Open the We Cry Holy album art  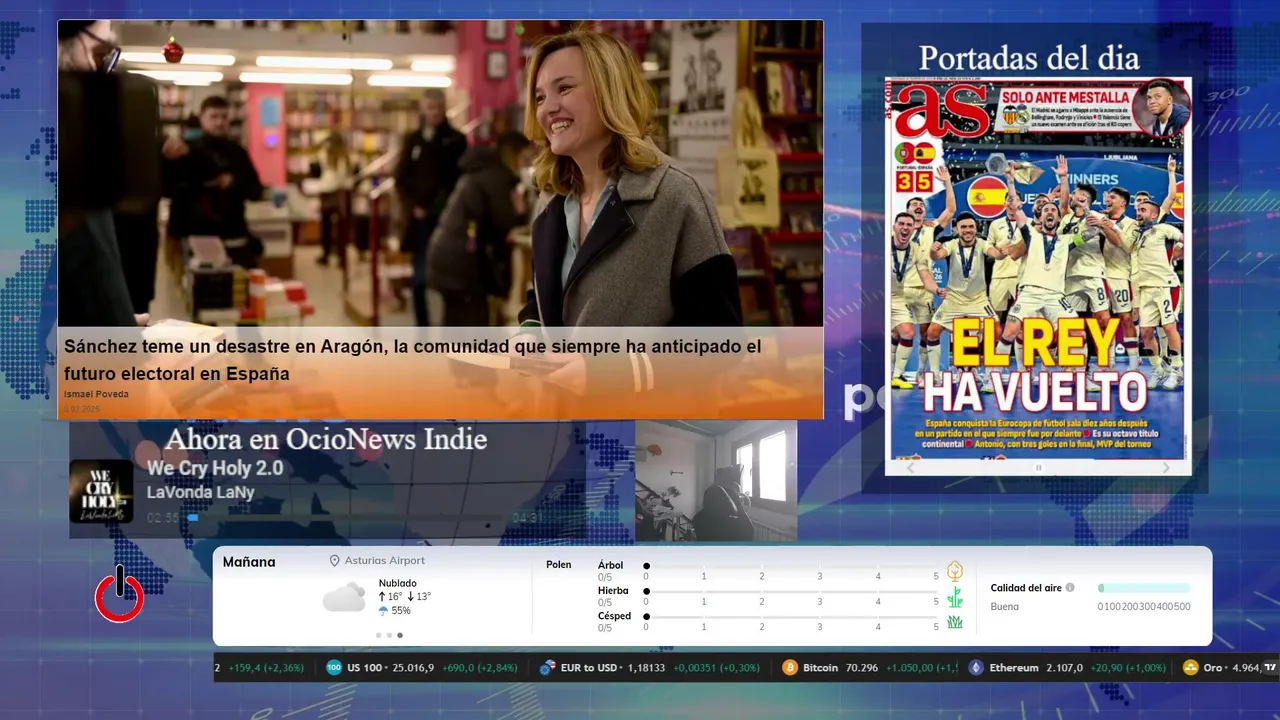point(101,491)
